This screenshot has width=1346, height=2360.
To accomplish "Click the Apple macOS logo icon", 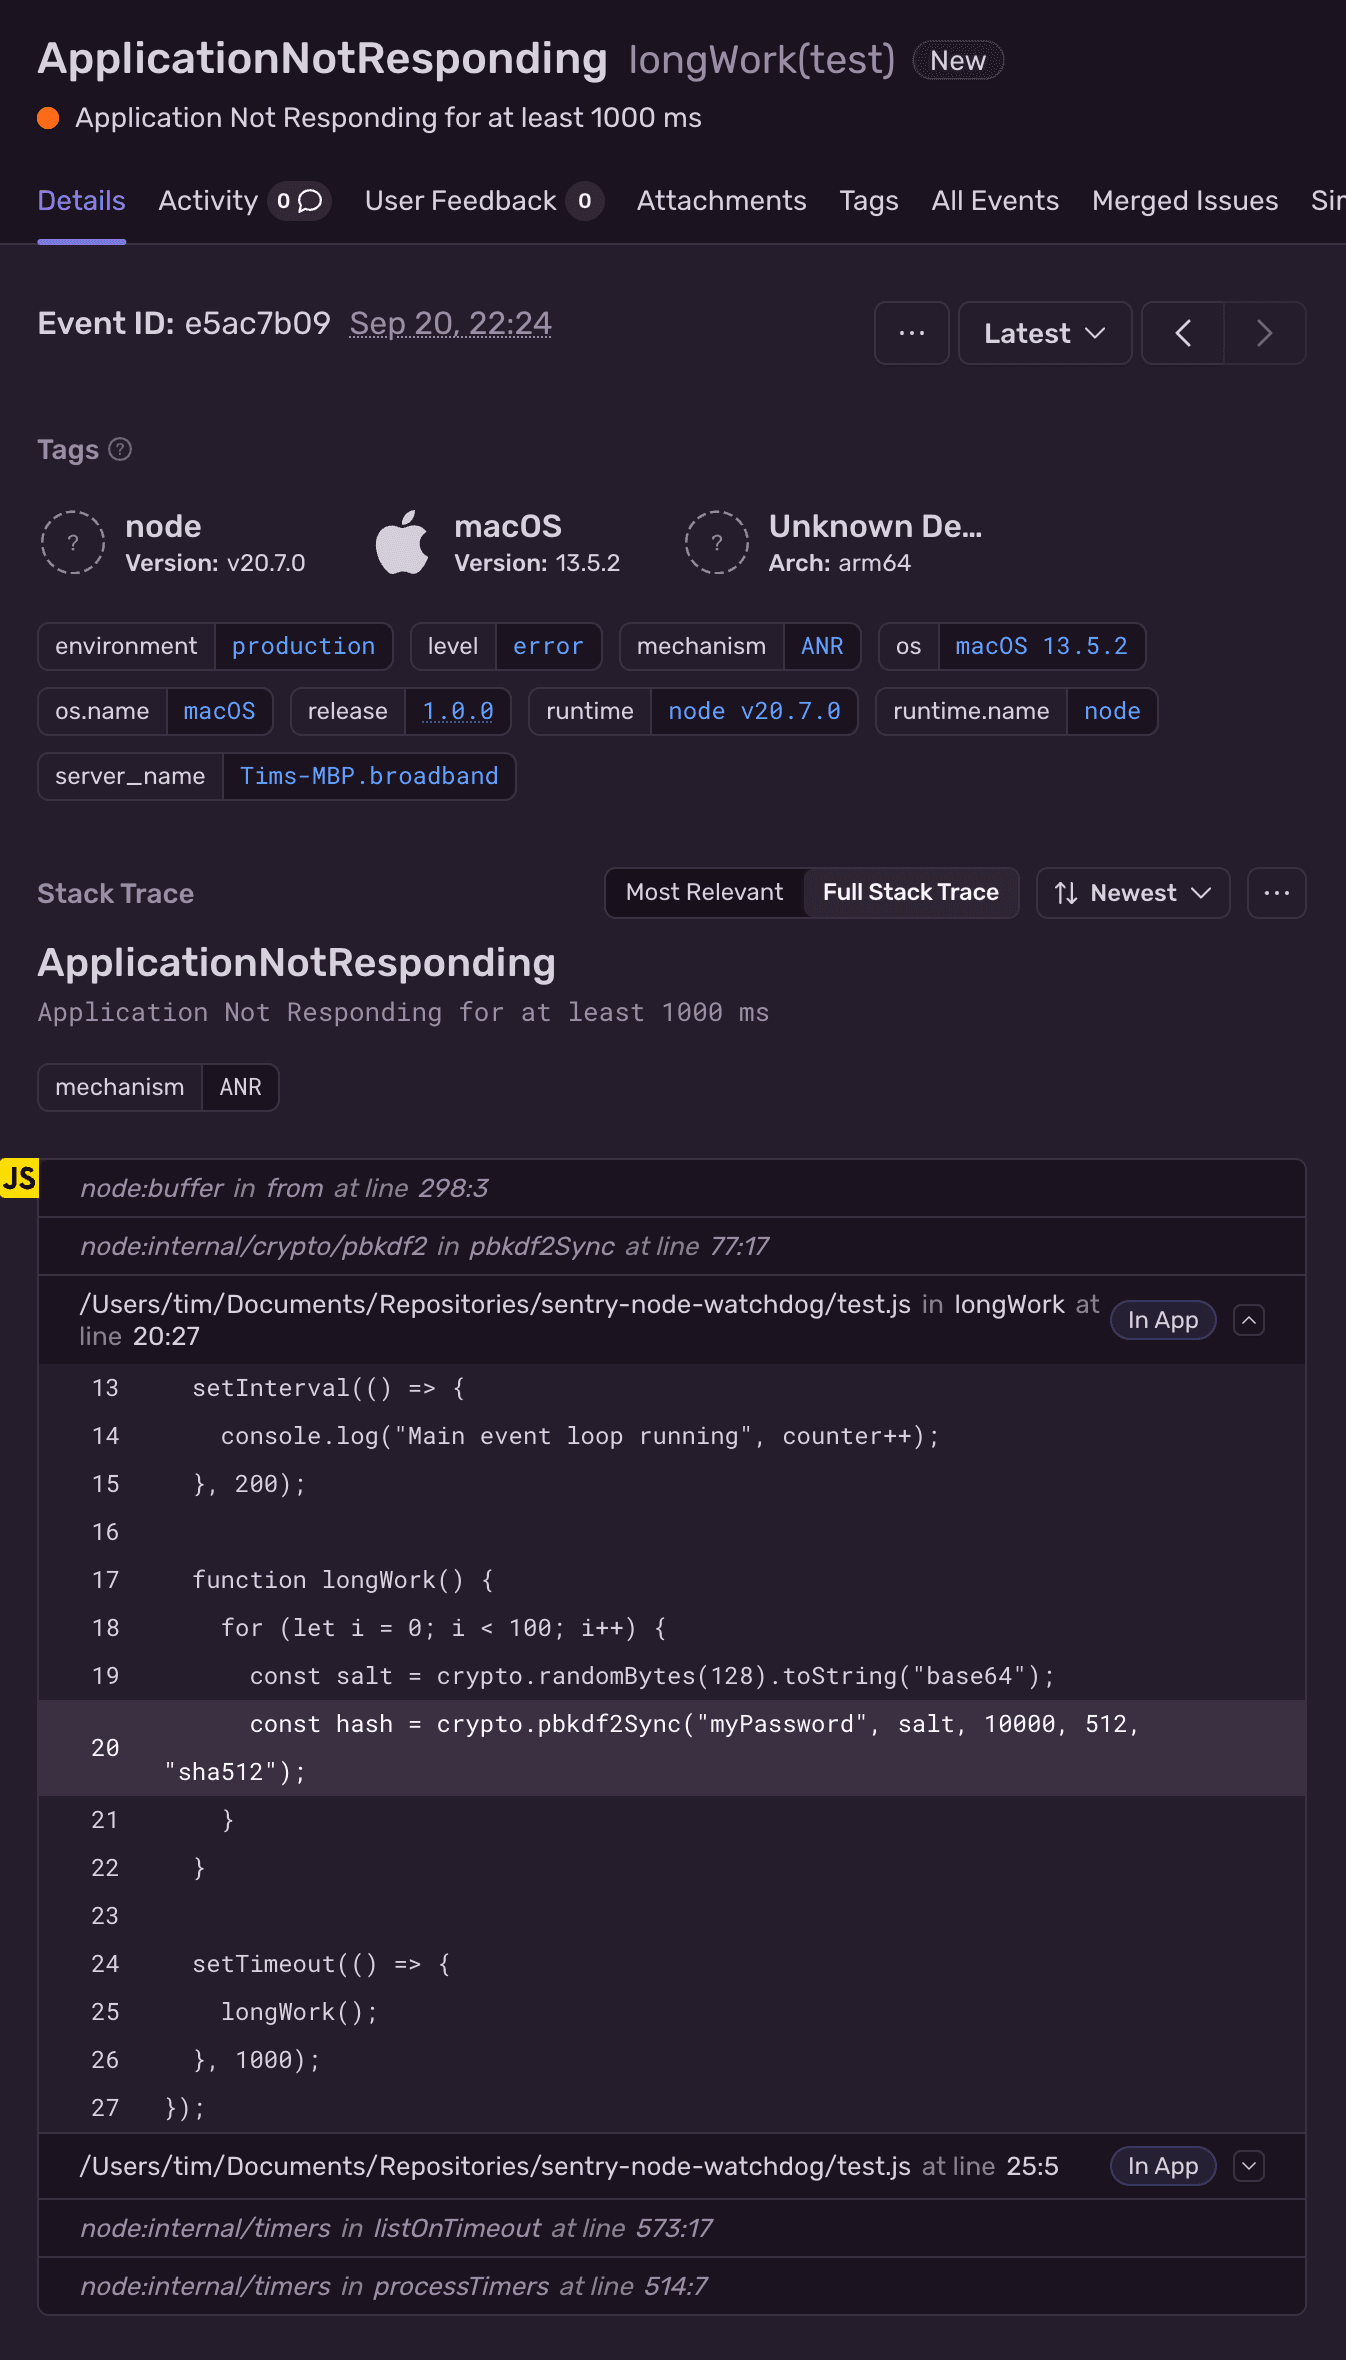I will [402, 543].
